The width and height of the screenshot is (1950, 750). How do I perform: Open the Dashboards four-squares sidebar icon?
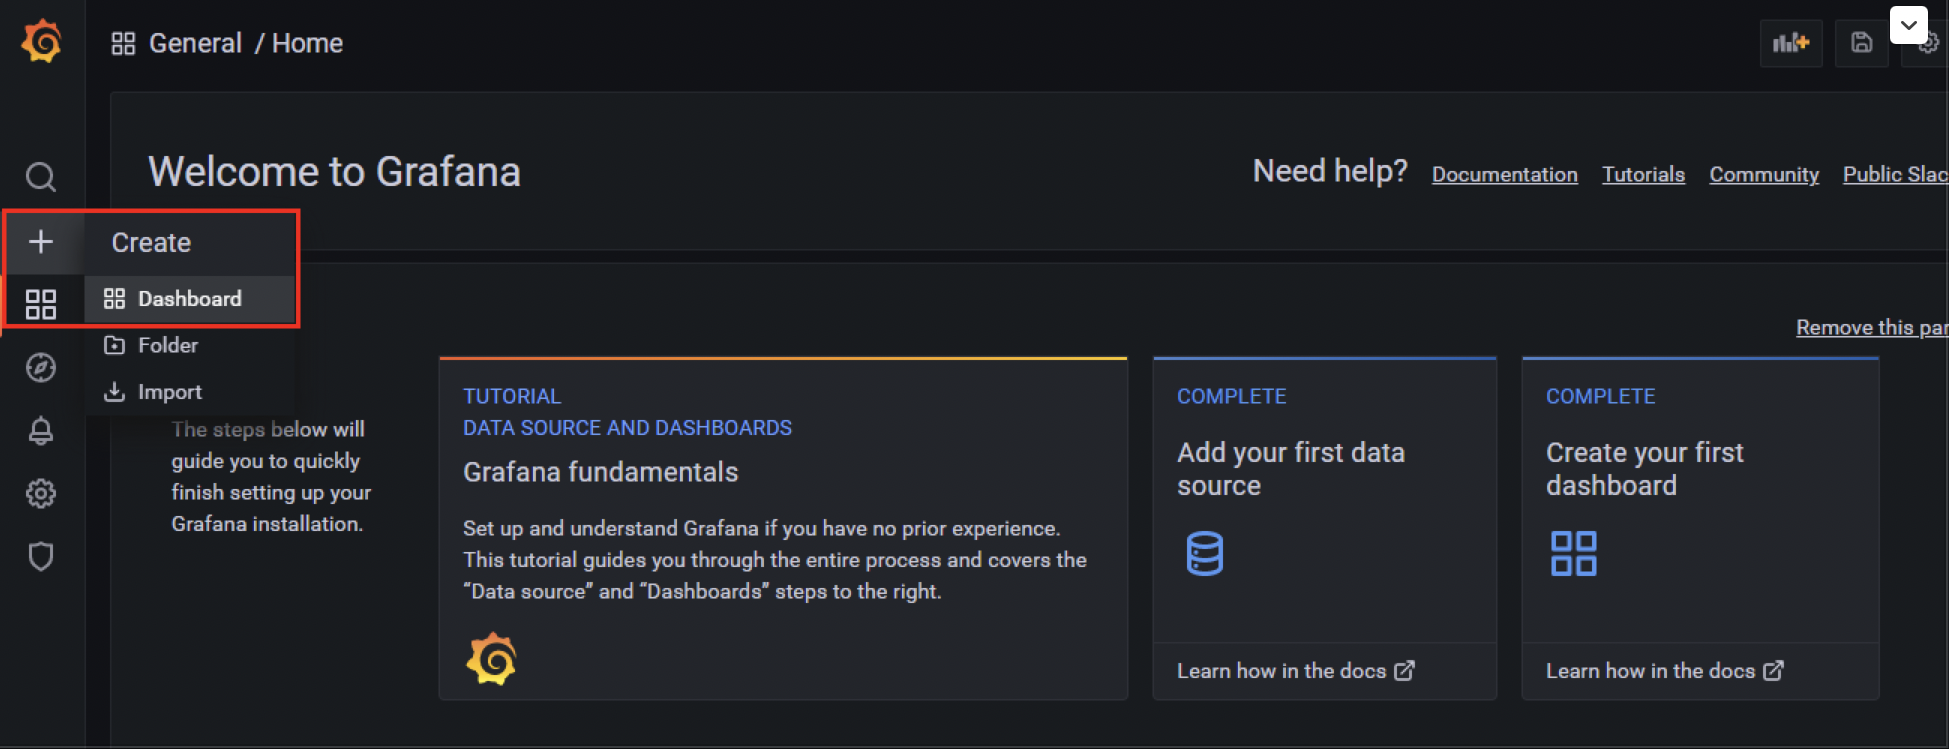click(41, 304)
